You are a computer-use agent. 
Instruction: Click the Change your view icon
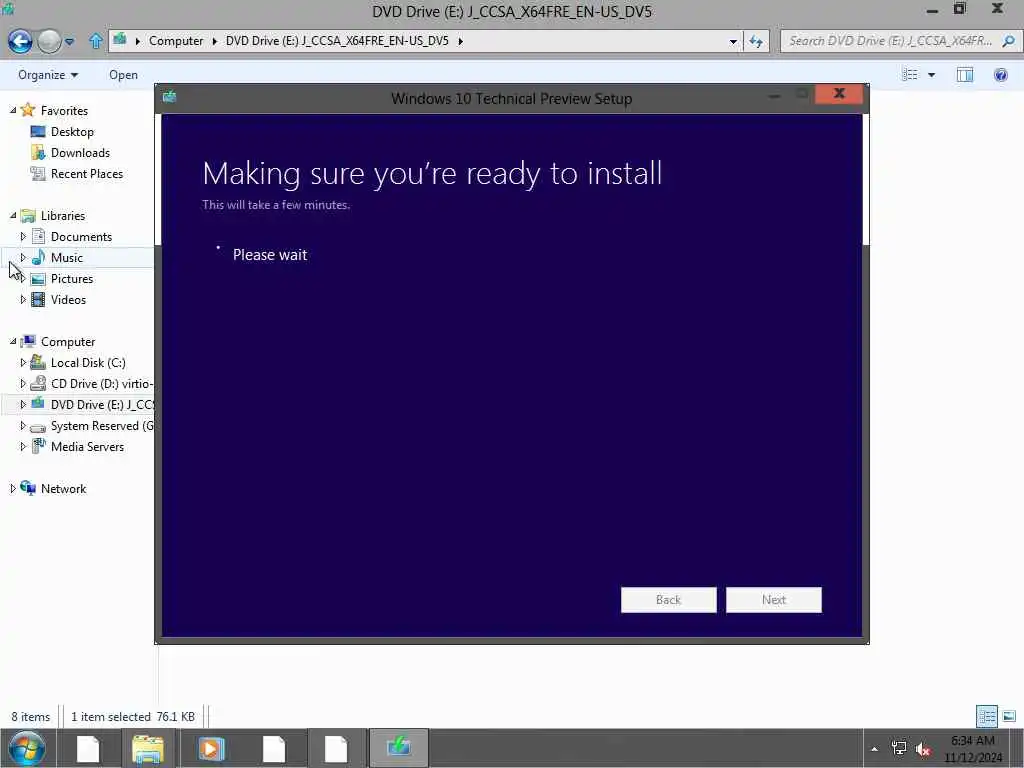pyautogui.click(x=910, y=74)
